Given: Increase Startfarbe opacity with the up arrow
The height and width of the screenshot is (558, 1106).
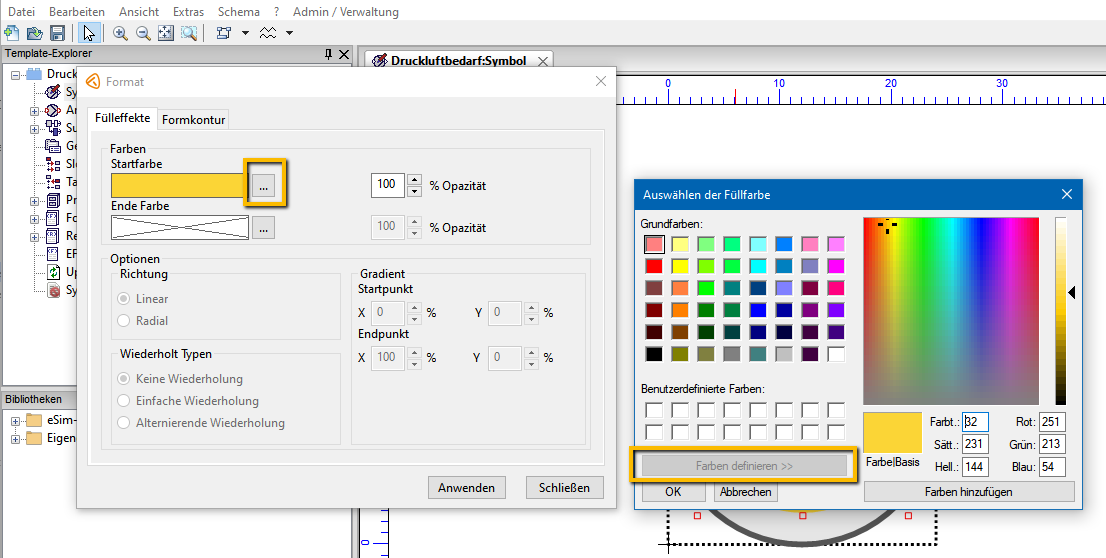Looking at the screenshot, I should click(x=415, y=180).
